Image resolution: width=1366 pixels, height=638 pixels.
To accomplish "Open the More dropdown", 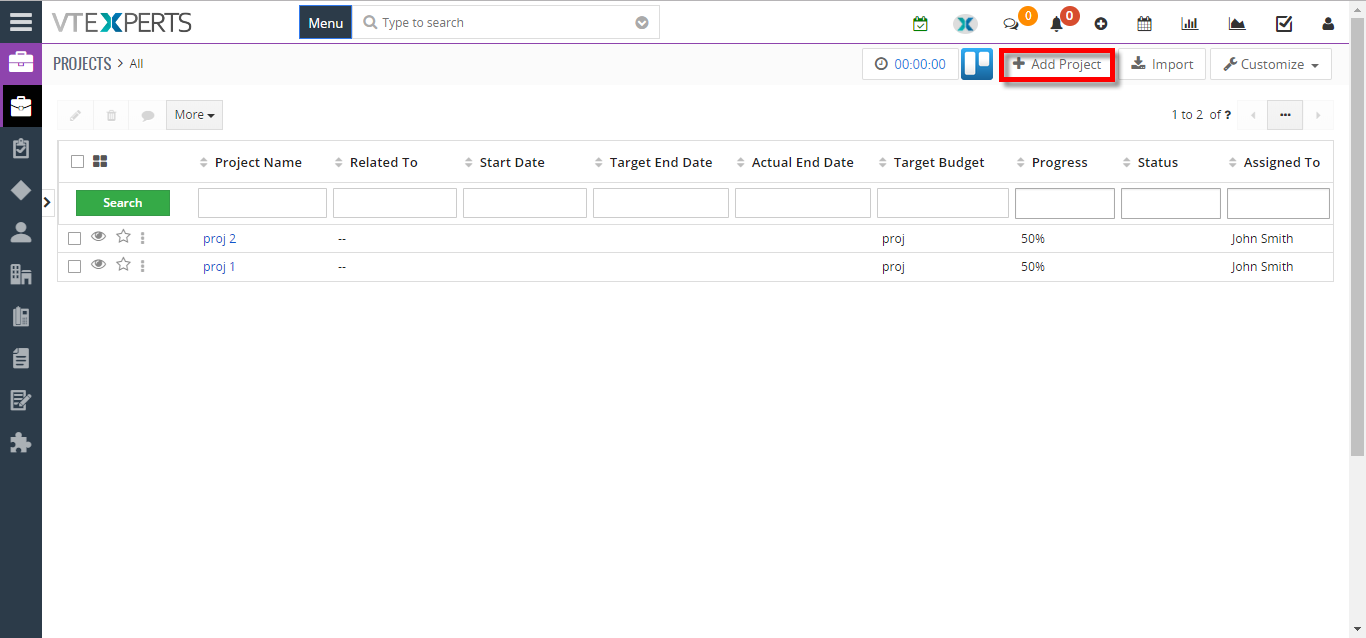I will tap(194, 115).
